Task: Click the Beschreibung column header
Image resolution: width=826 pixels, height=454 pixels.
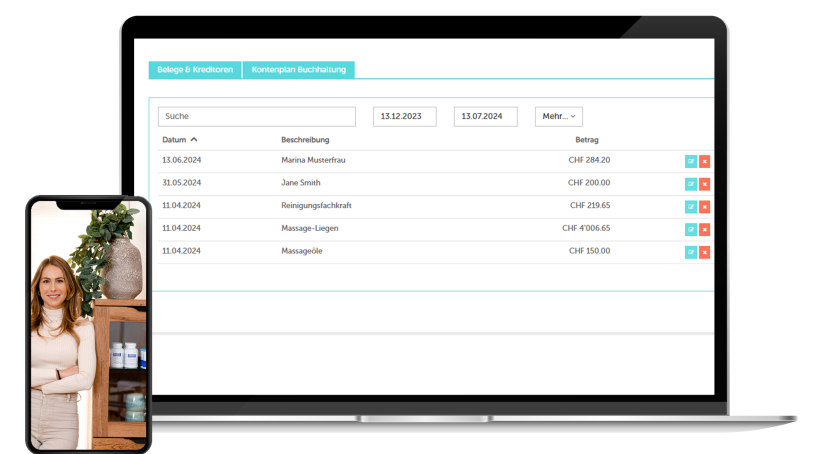Action: coord(305,140)
